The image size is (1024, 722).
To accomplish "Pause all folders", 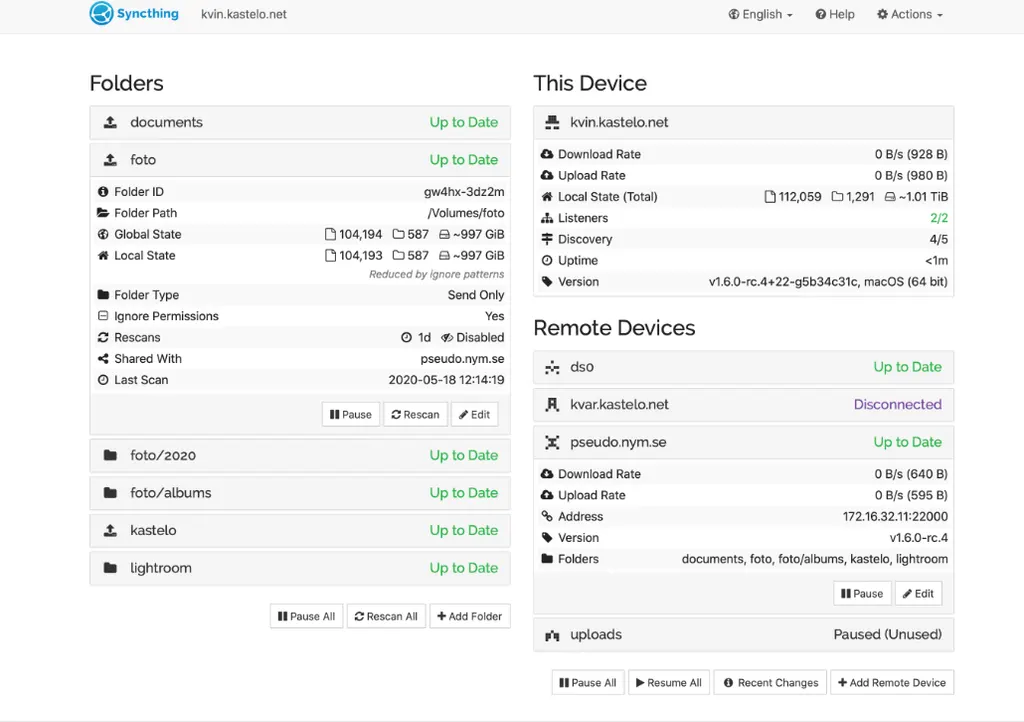I will pos(306,616).
